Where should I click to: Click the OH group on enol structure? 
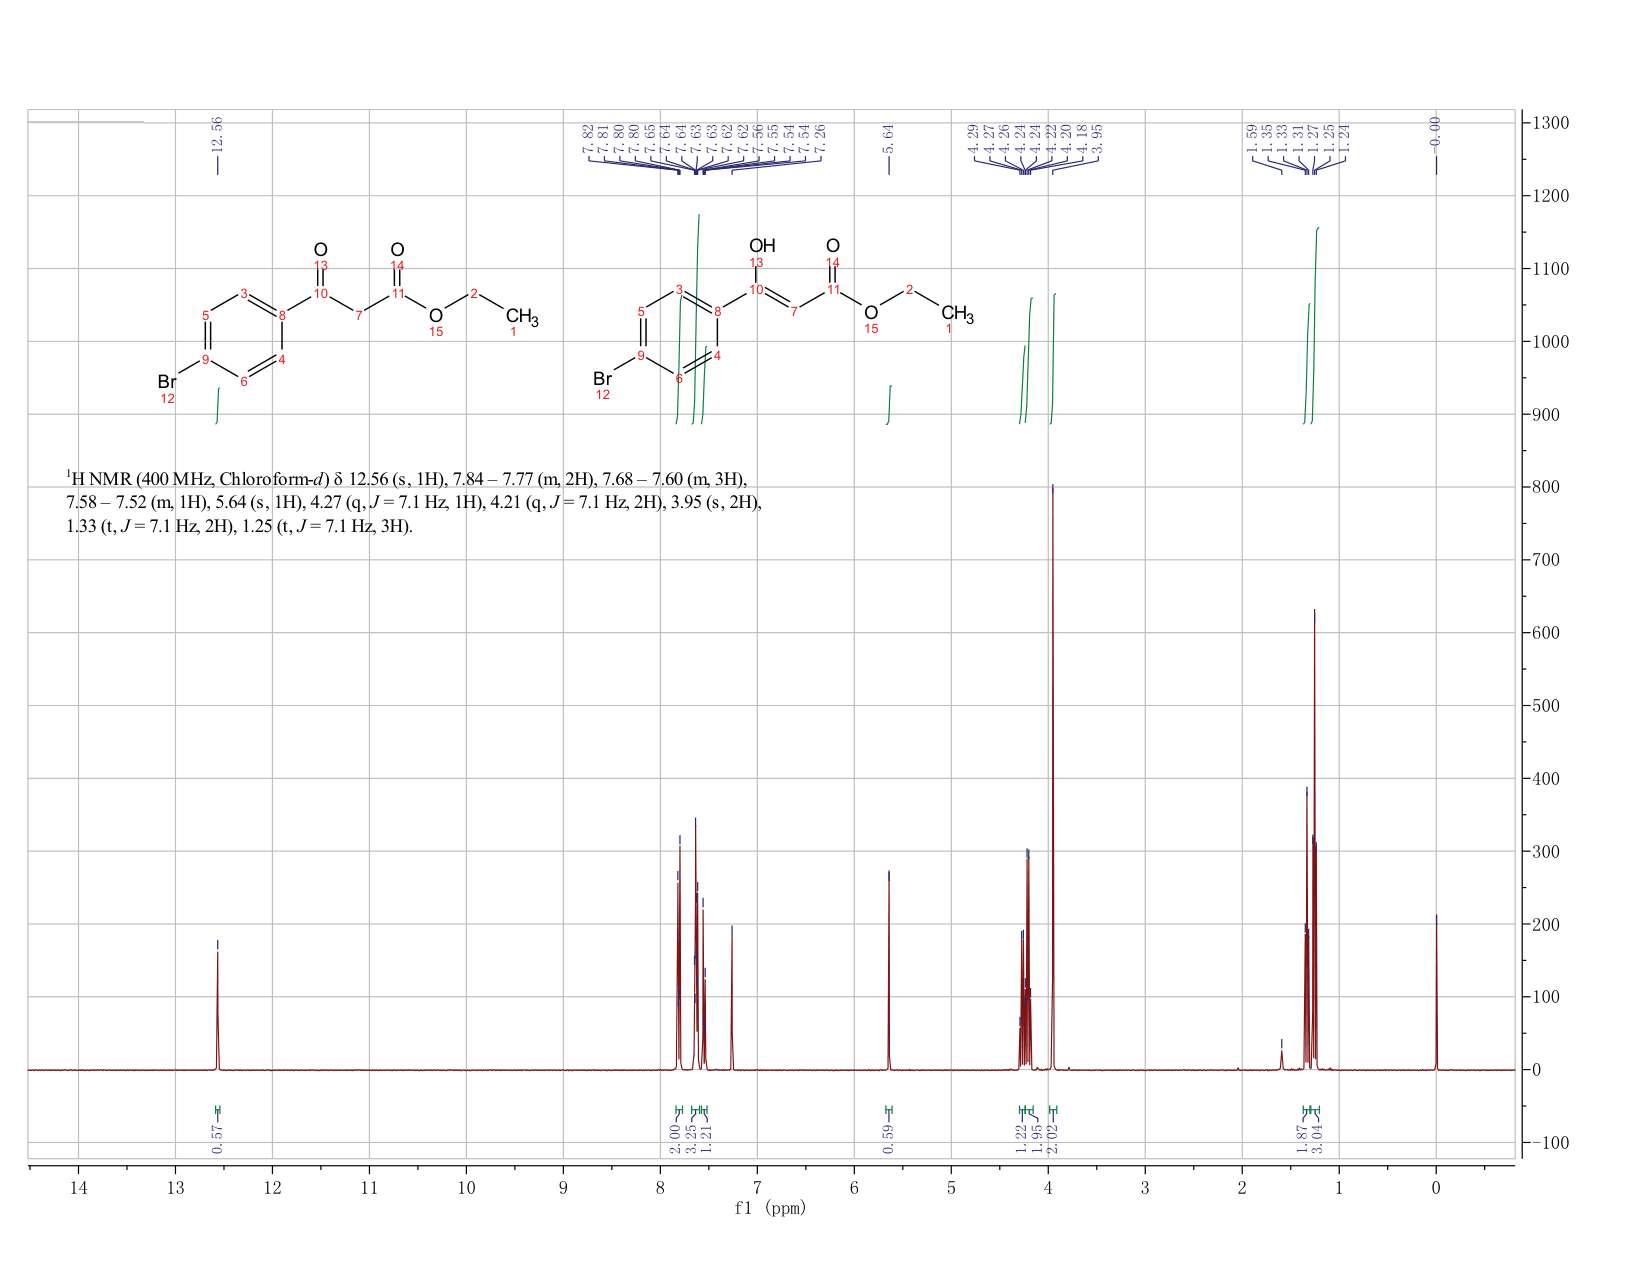click(x=762, y=246)
